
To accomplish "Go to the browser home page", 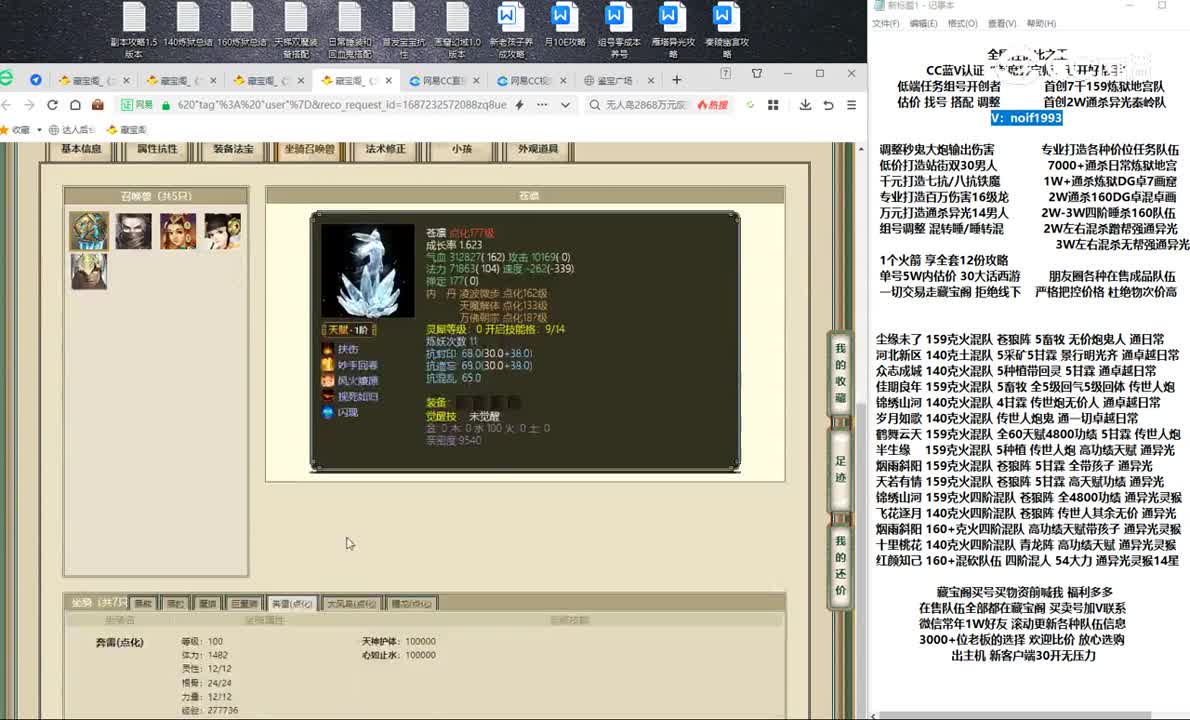I will point(75,105).
